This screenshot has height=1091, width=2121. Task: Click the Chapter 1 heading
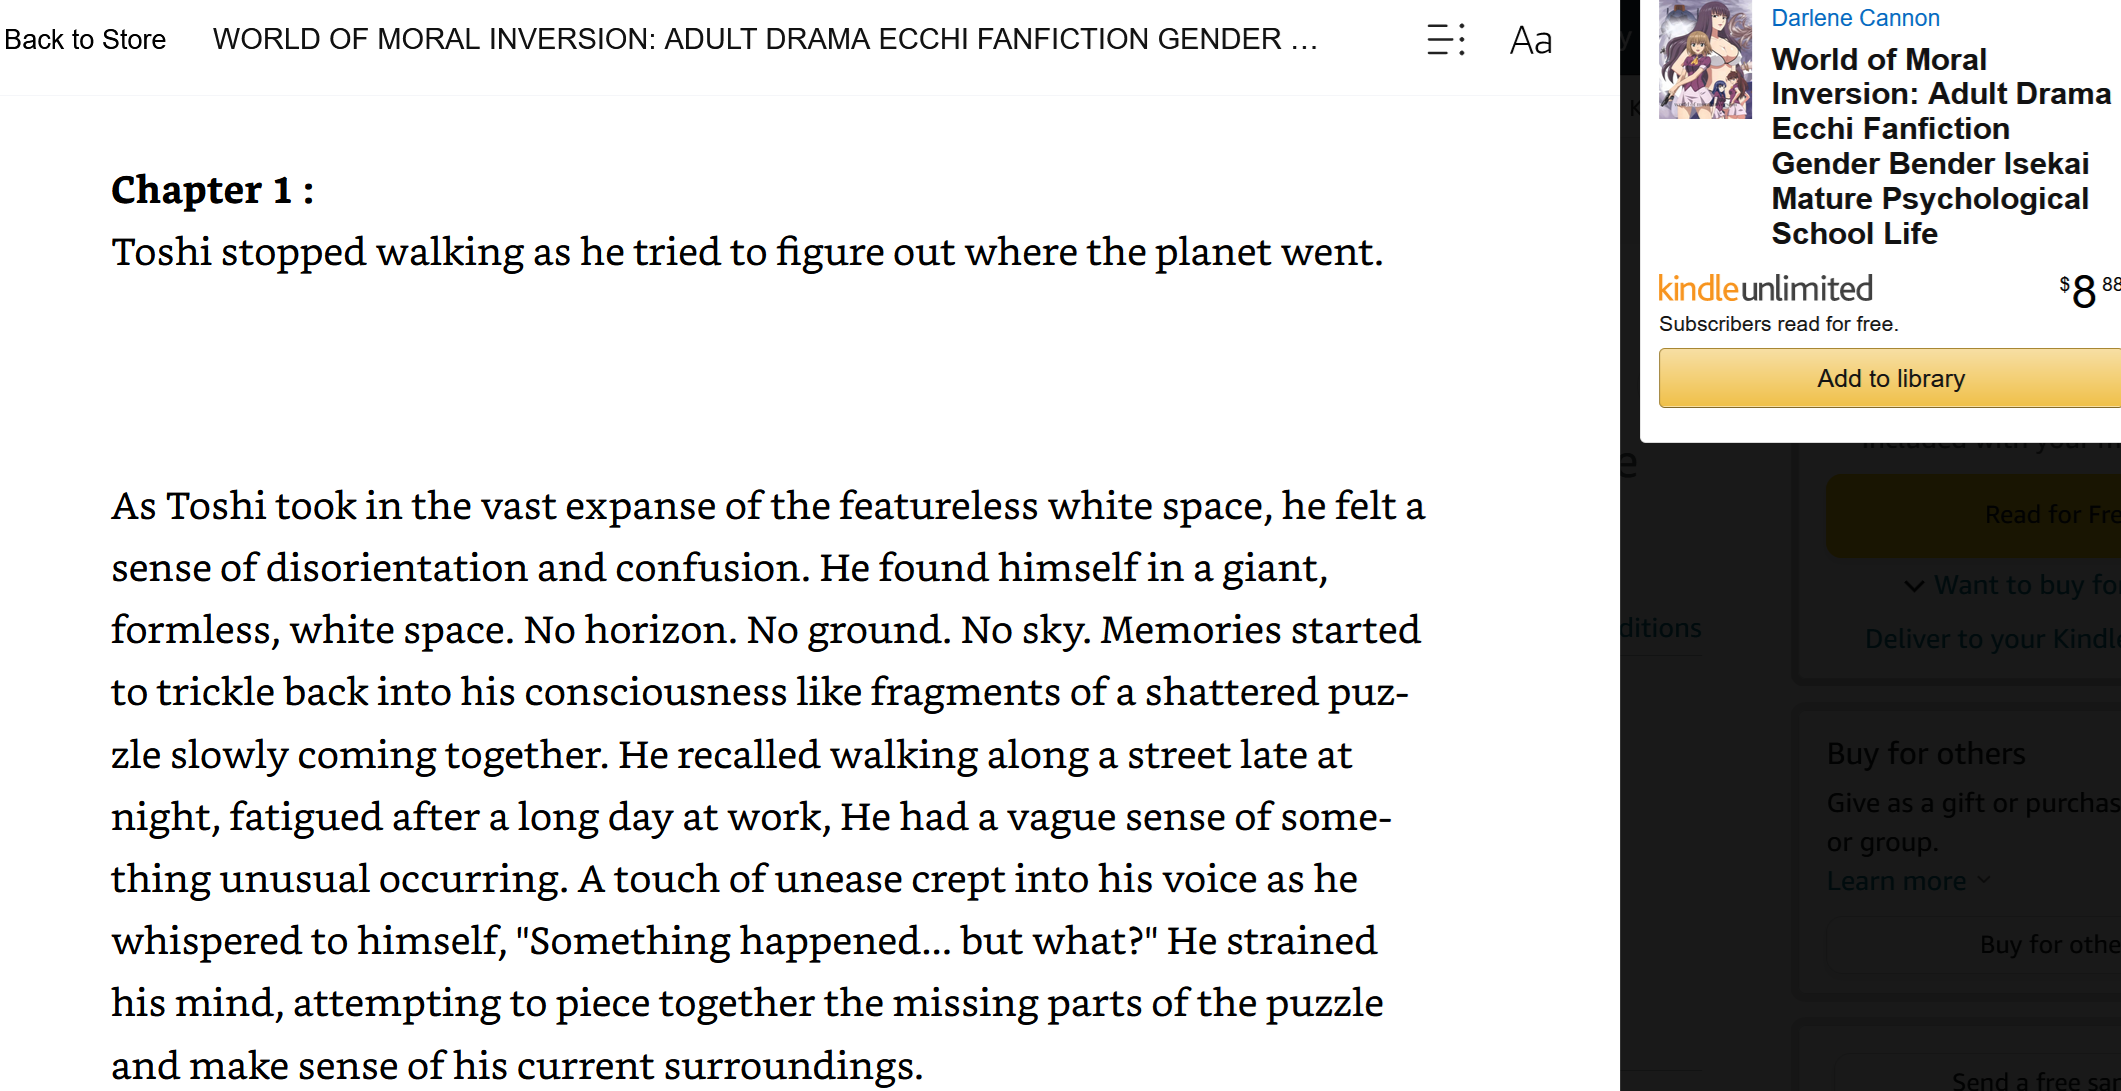click(x=212, y=190)
